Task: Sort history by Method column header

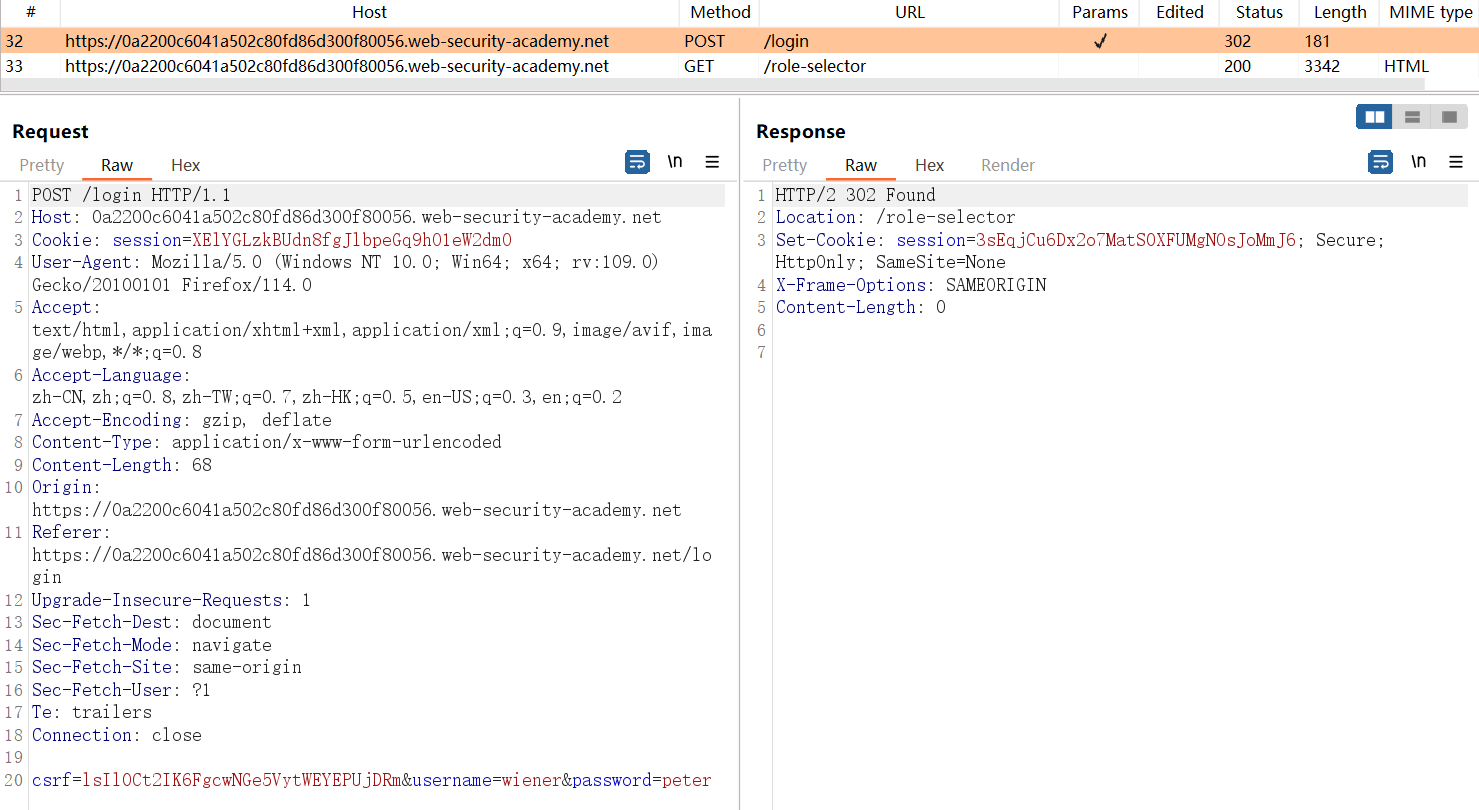Action: [720, 13]
